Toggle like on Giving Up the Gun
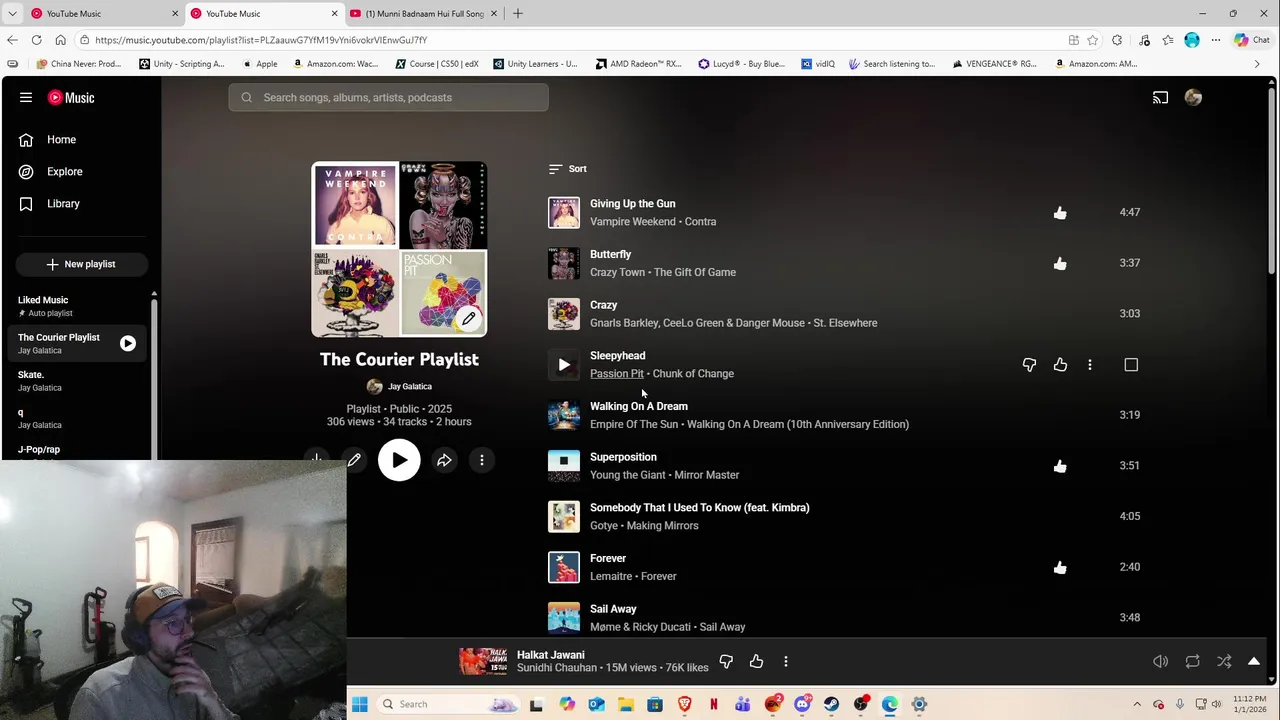Image resolution: width=1280 pixels, height=720 pixels. [1060, 213]
